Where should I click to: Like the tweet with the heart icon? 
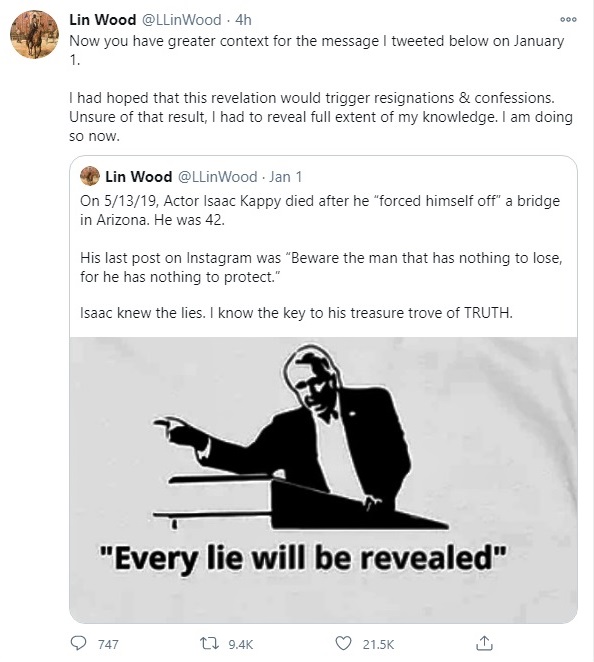(343, 643)
